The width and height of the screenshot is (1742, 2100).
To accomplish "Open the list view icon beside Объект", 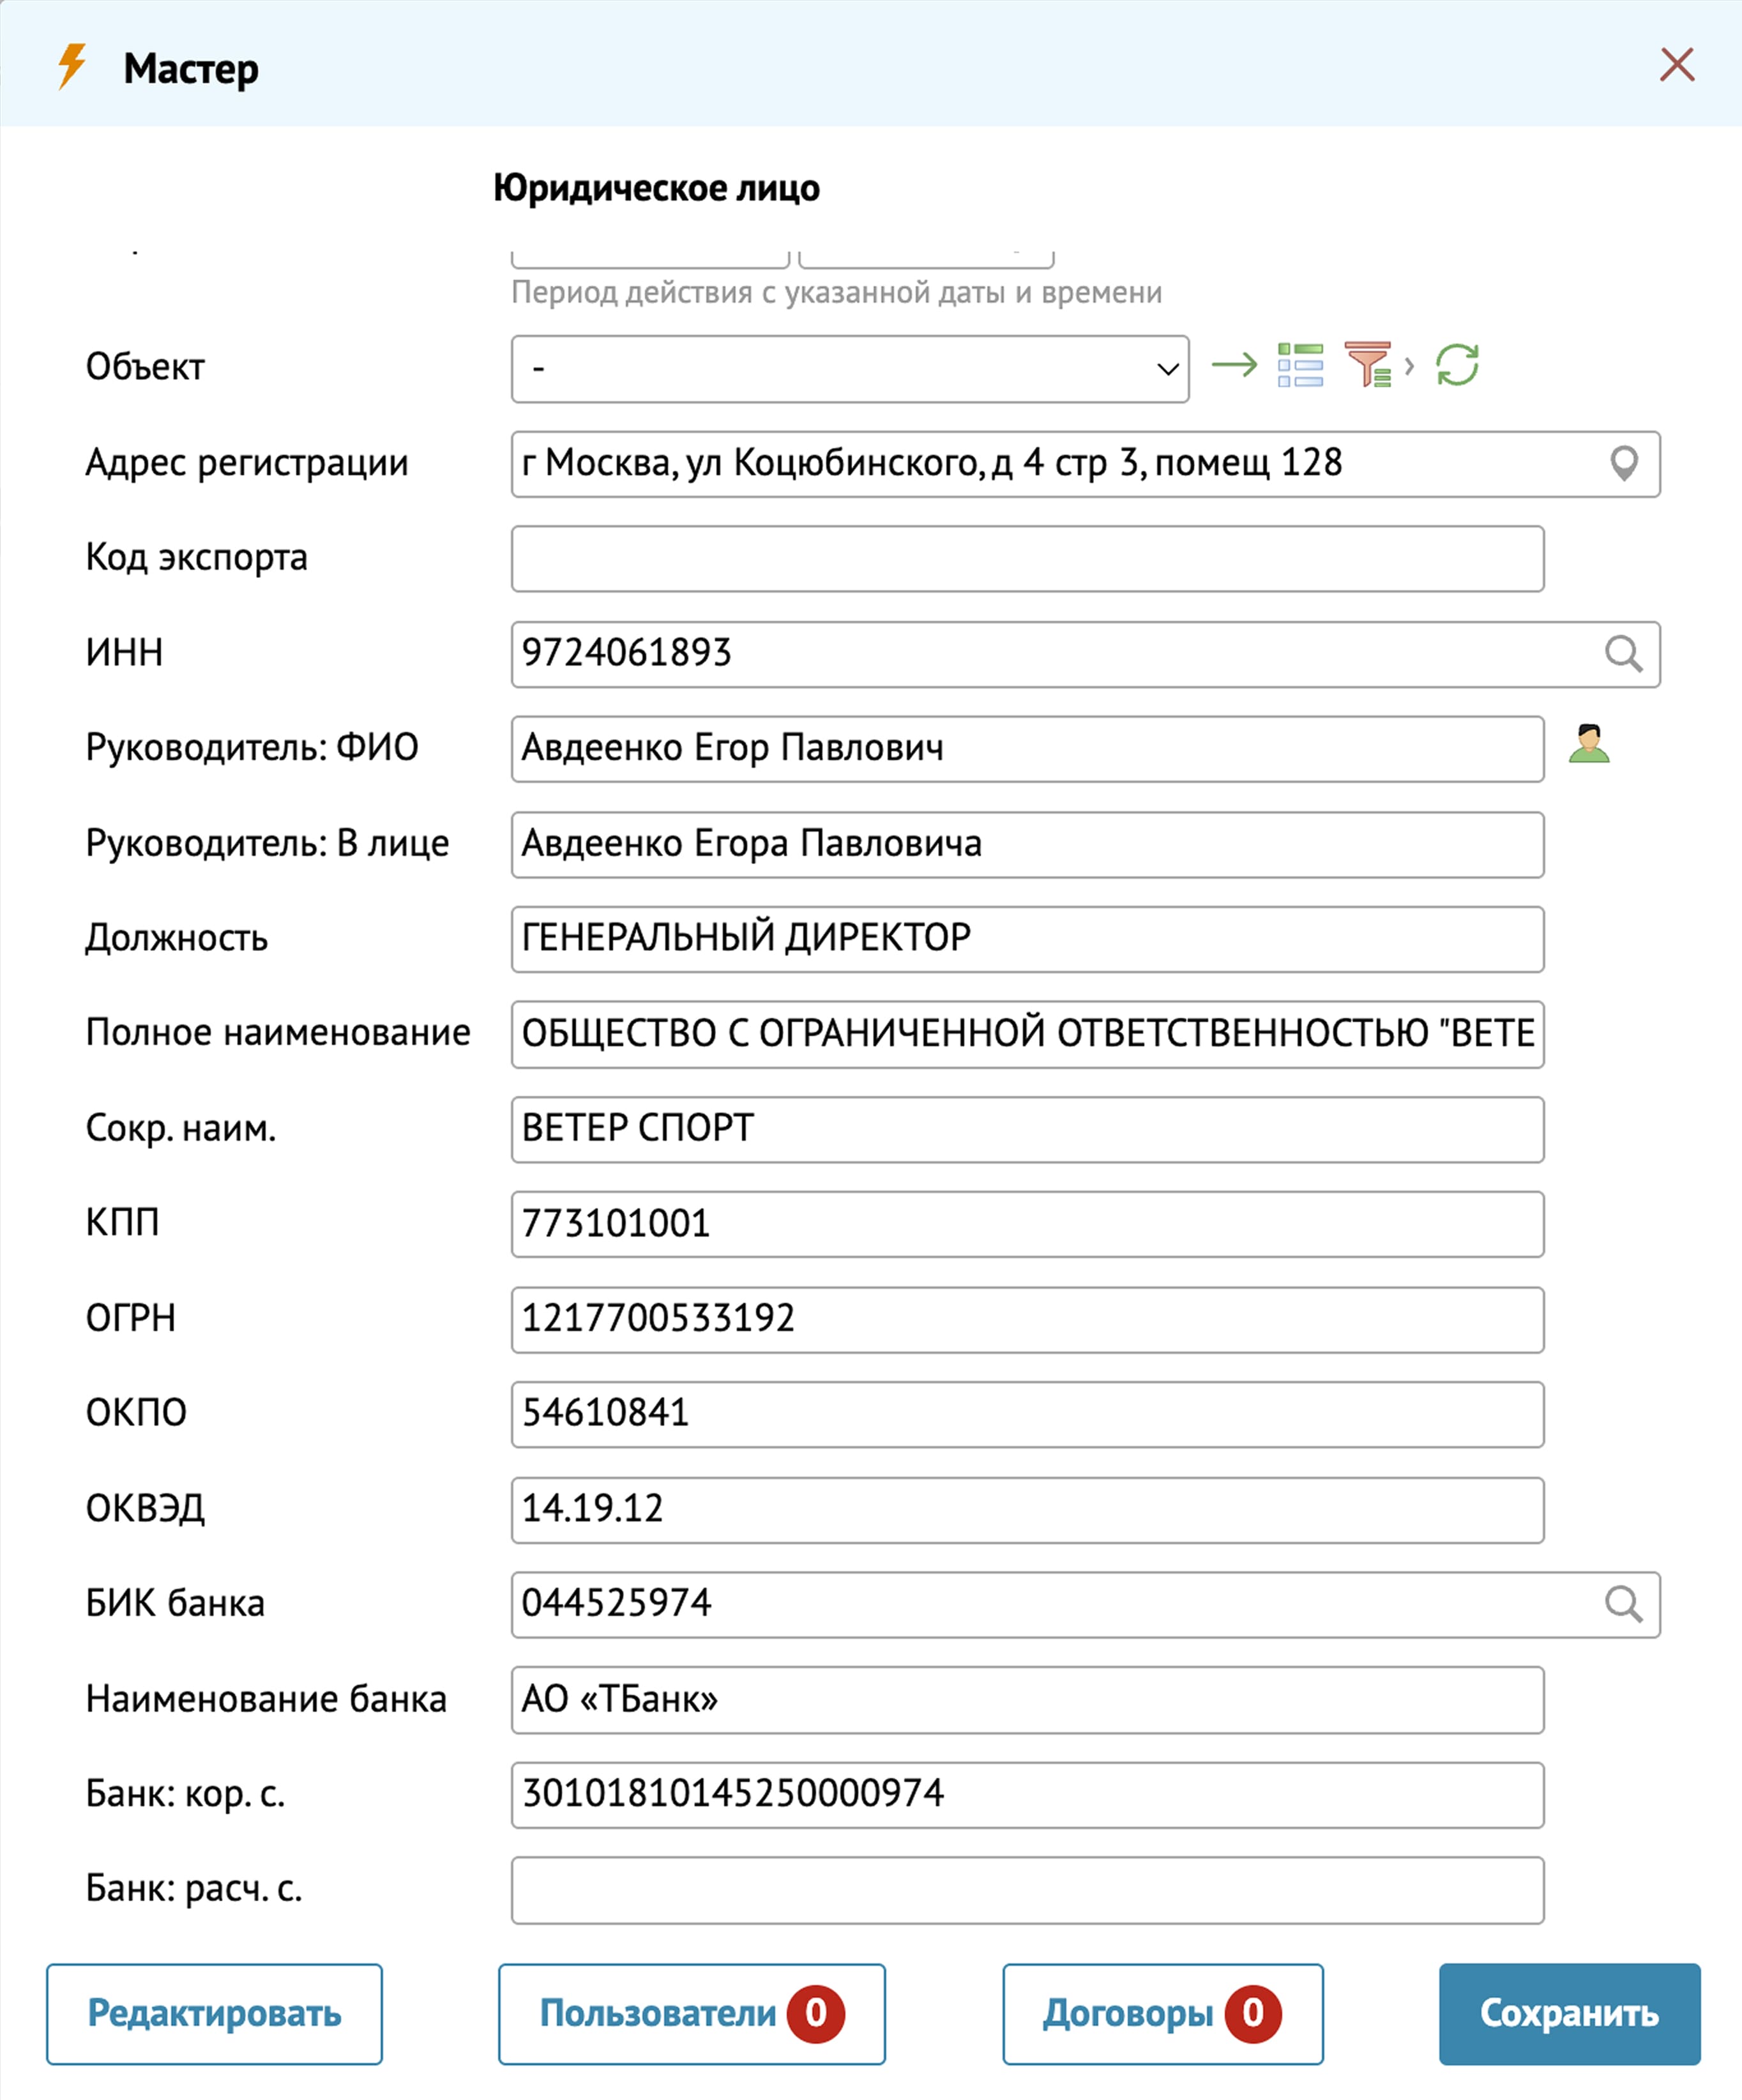I will 1300,365.
